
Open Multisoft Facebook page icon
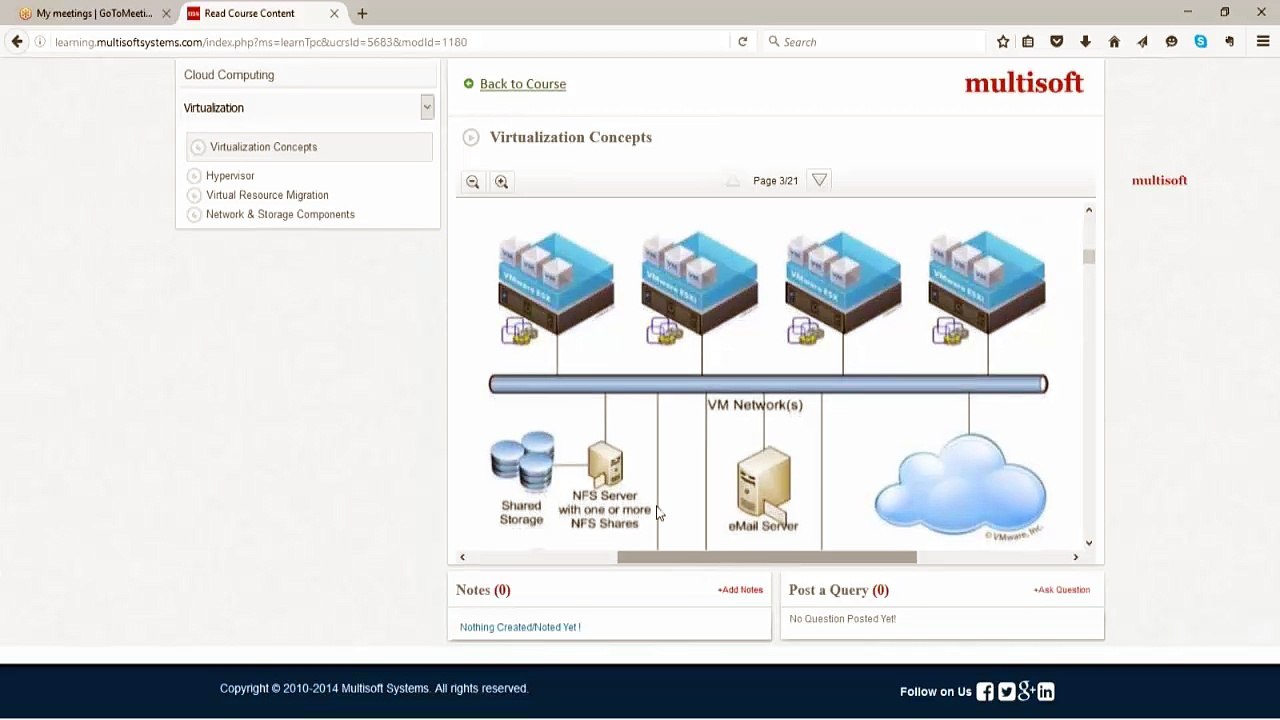[x=985, y=691]
